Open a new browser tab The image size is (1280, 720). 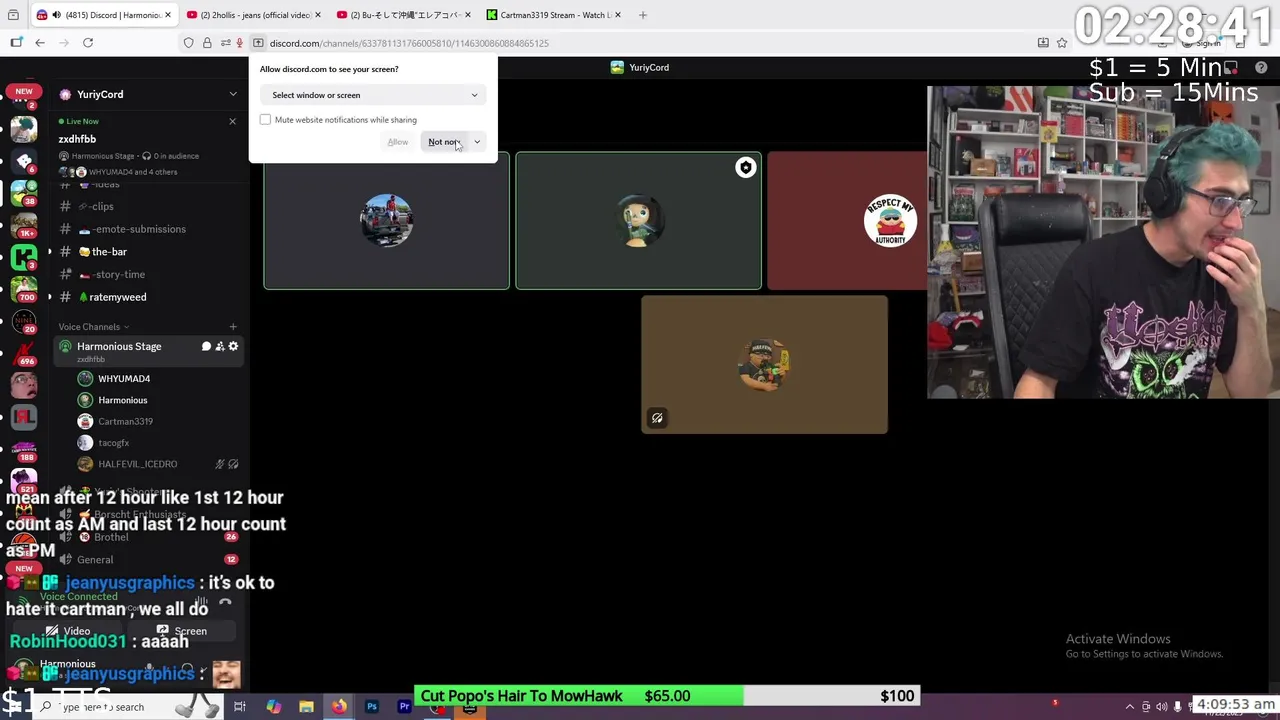tap(643, 15)
